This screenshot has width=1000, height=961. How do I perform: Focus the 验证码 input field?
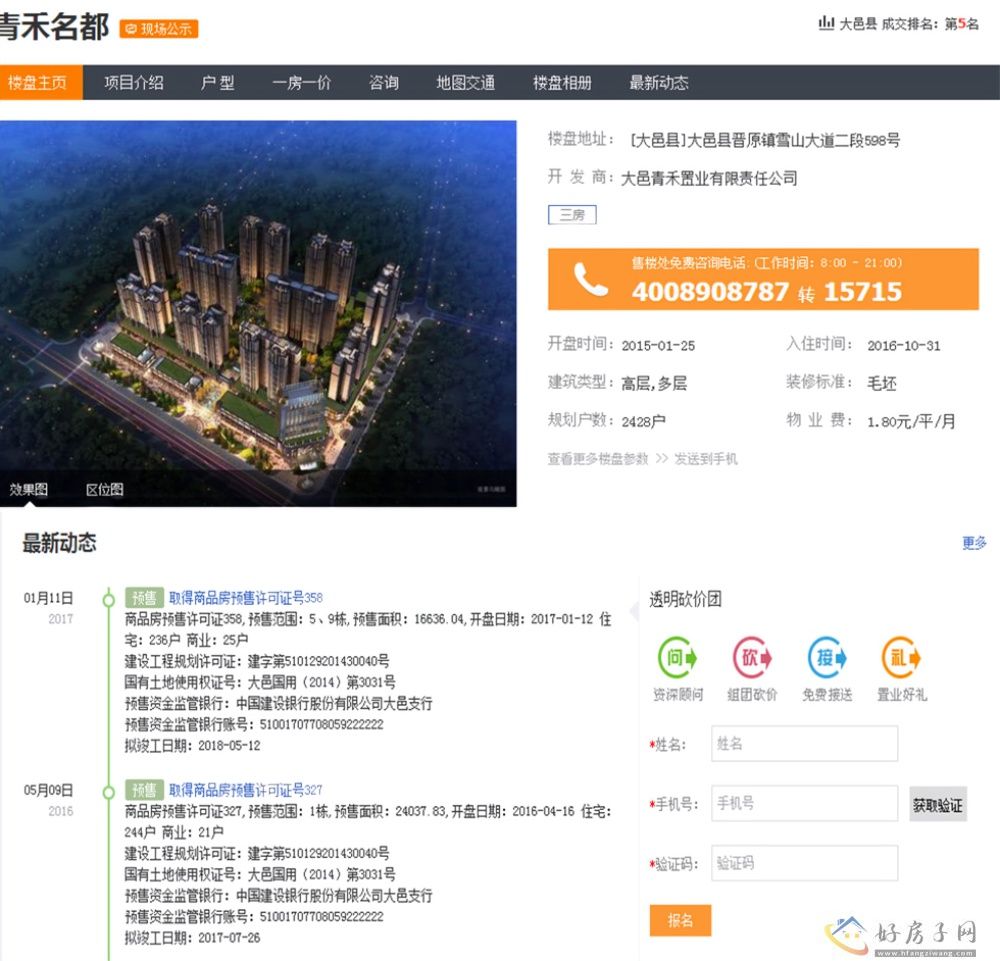point(804,863)
